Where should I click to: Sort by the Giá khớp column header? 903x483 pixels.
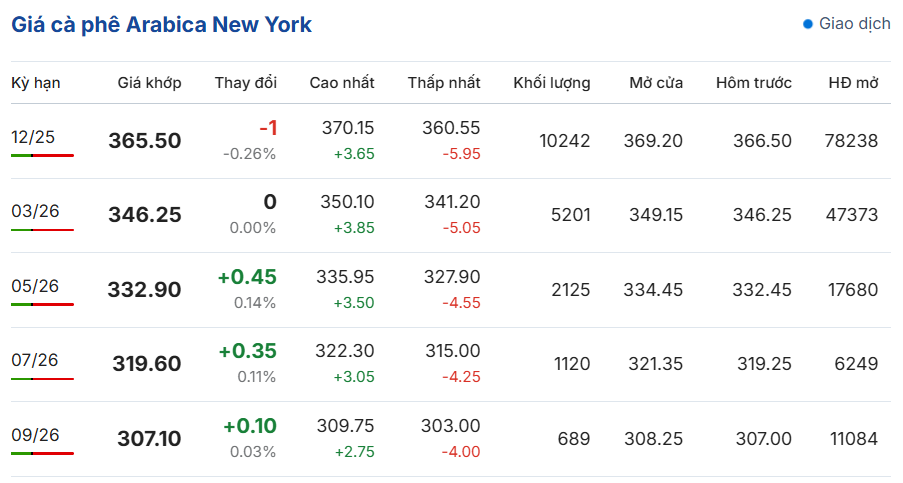[149, 83]
